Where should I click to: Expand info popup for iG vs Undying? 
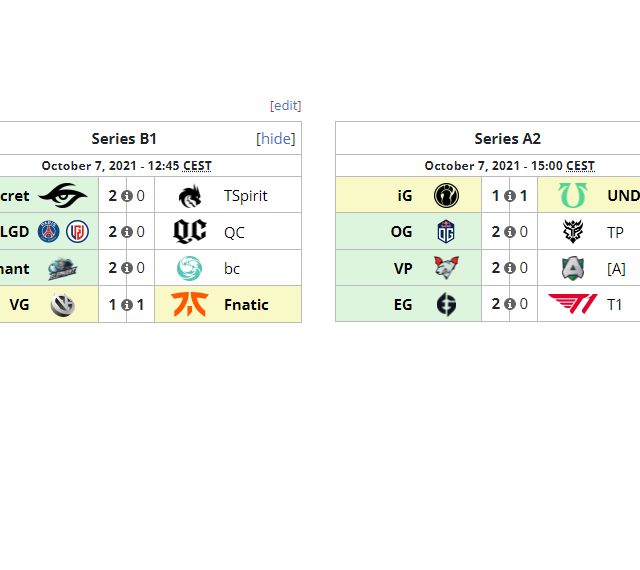click(510, 196)
